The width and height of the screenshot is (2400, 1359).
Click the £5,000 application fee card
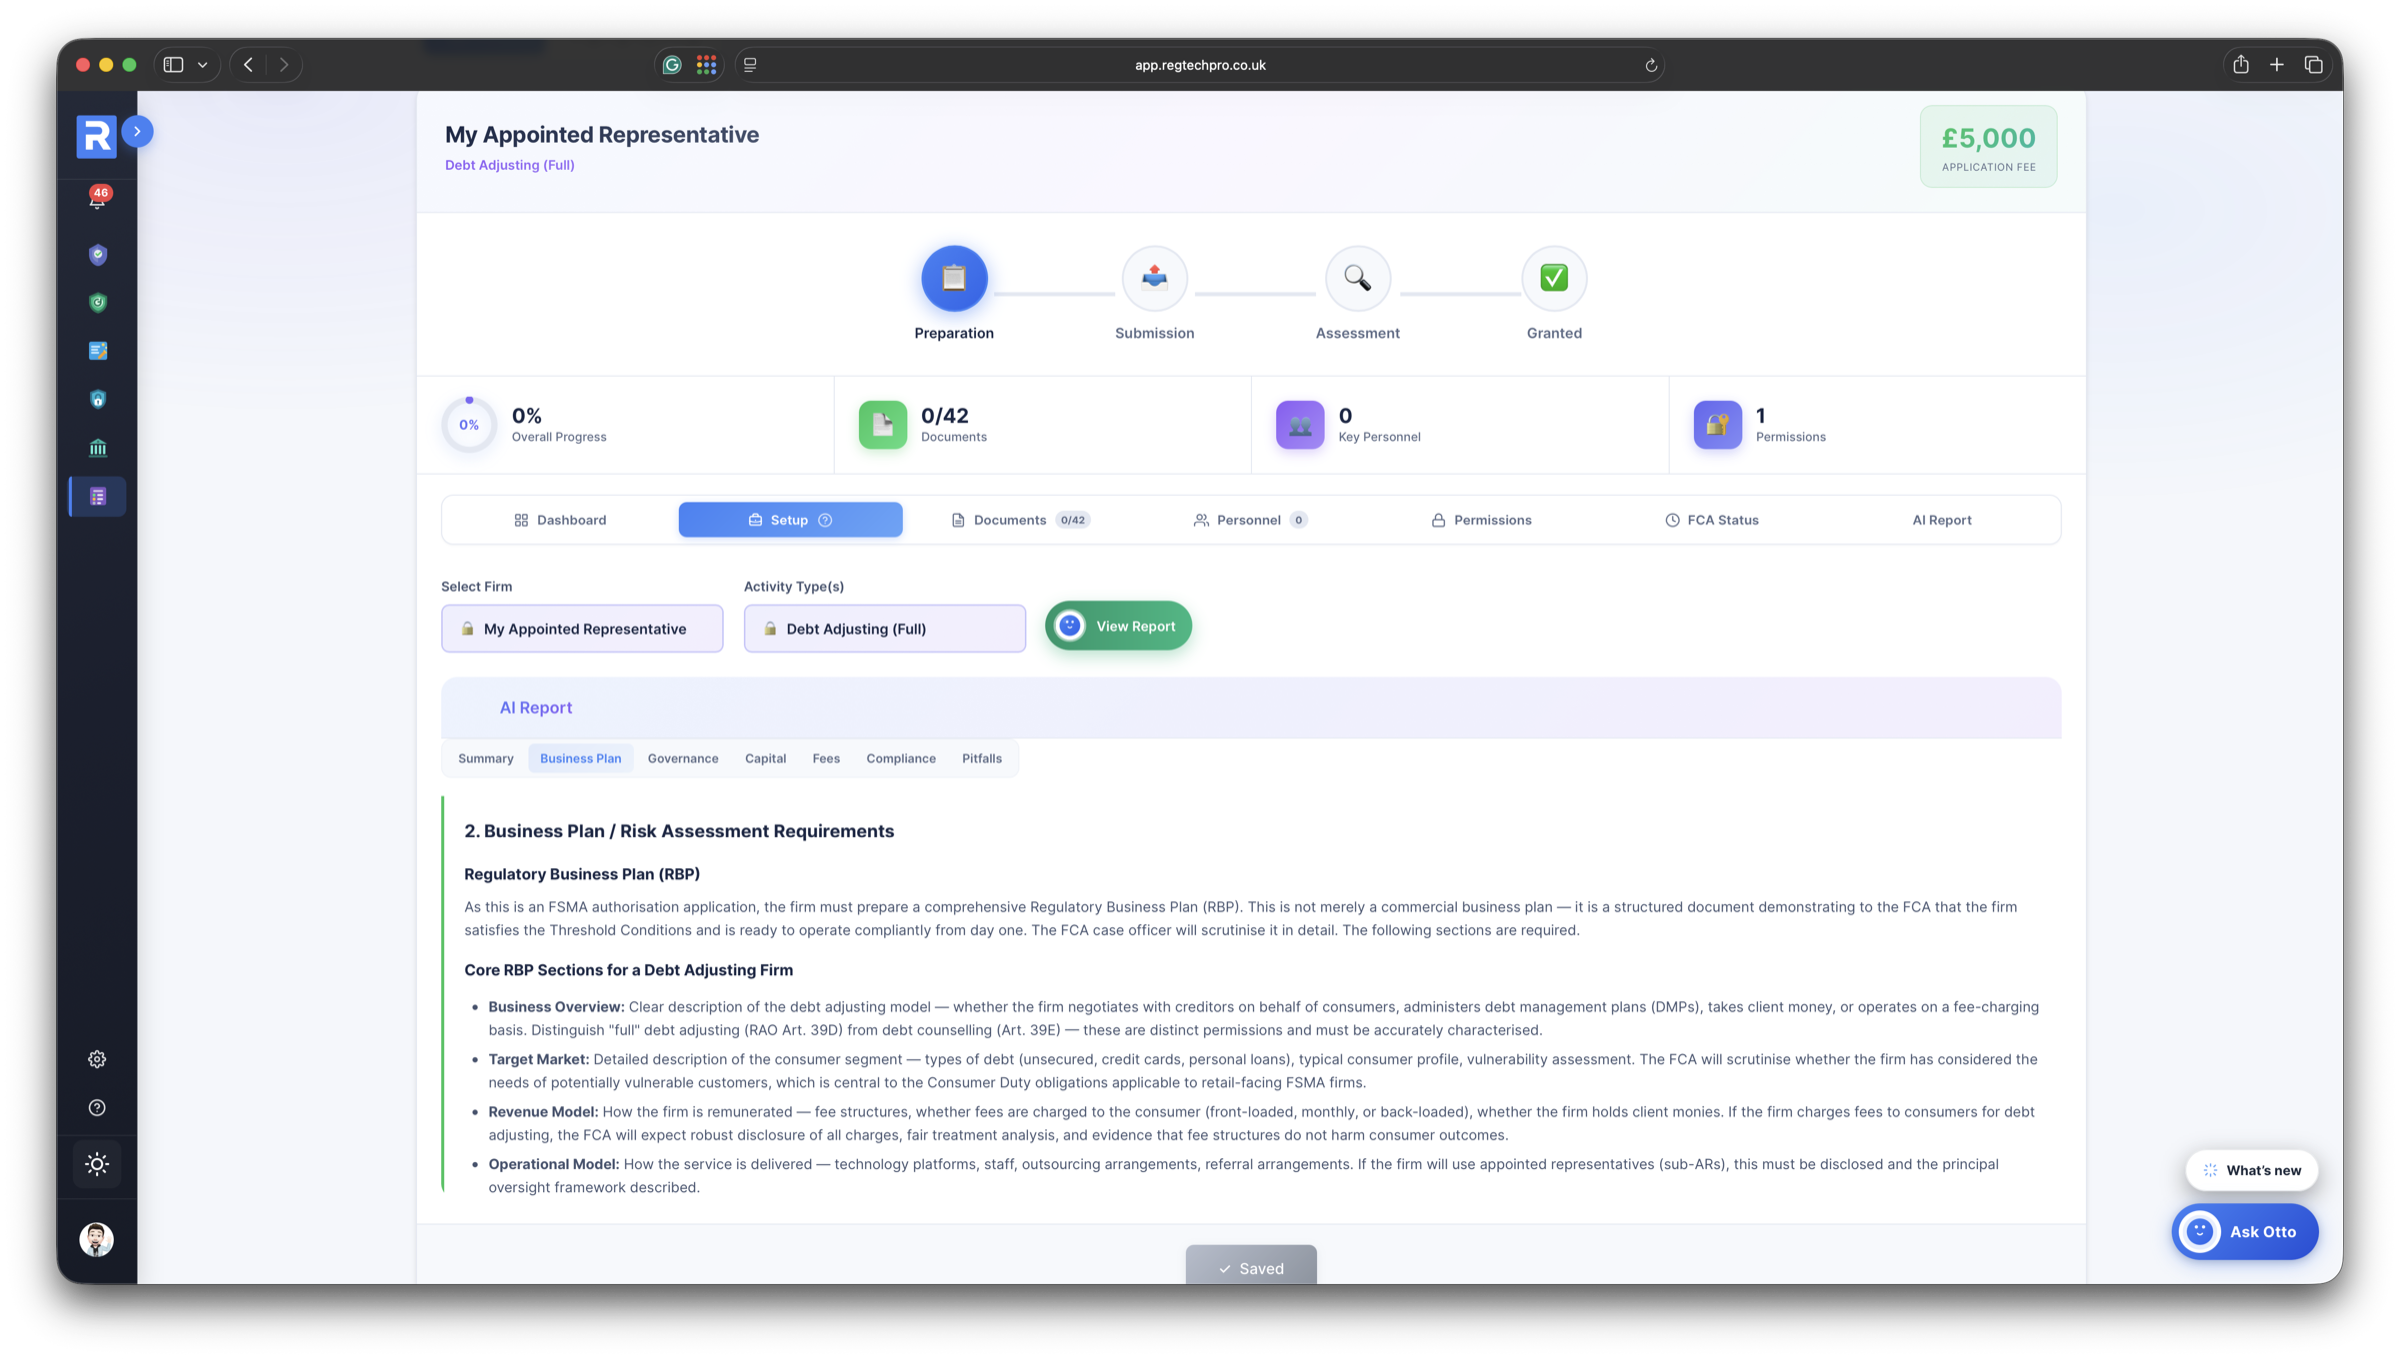click(1988, 147)
